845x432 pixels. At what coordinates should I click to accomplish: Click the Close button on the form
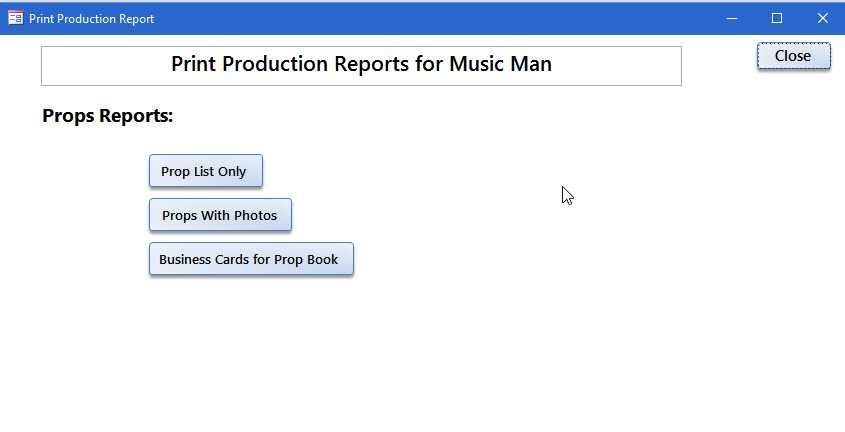click(793, 56)
